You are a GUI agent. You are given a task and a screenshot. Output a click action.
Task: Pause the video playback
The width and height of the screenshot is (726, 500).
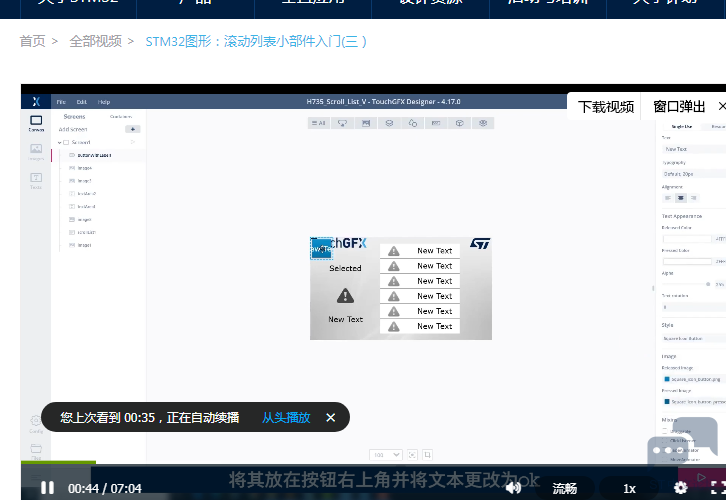coord(47,488)
